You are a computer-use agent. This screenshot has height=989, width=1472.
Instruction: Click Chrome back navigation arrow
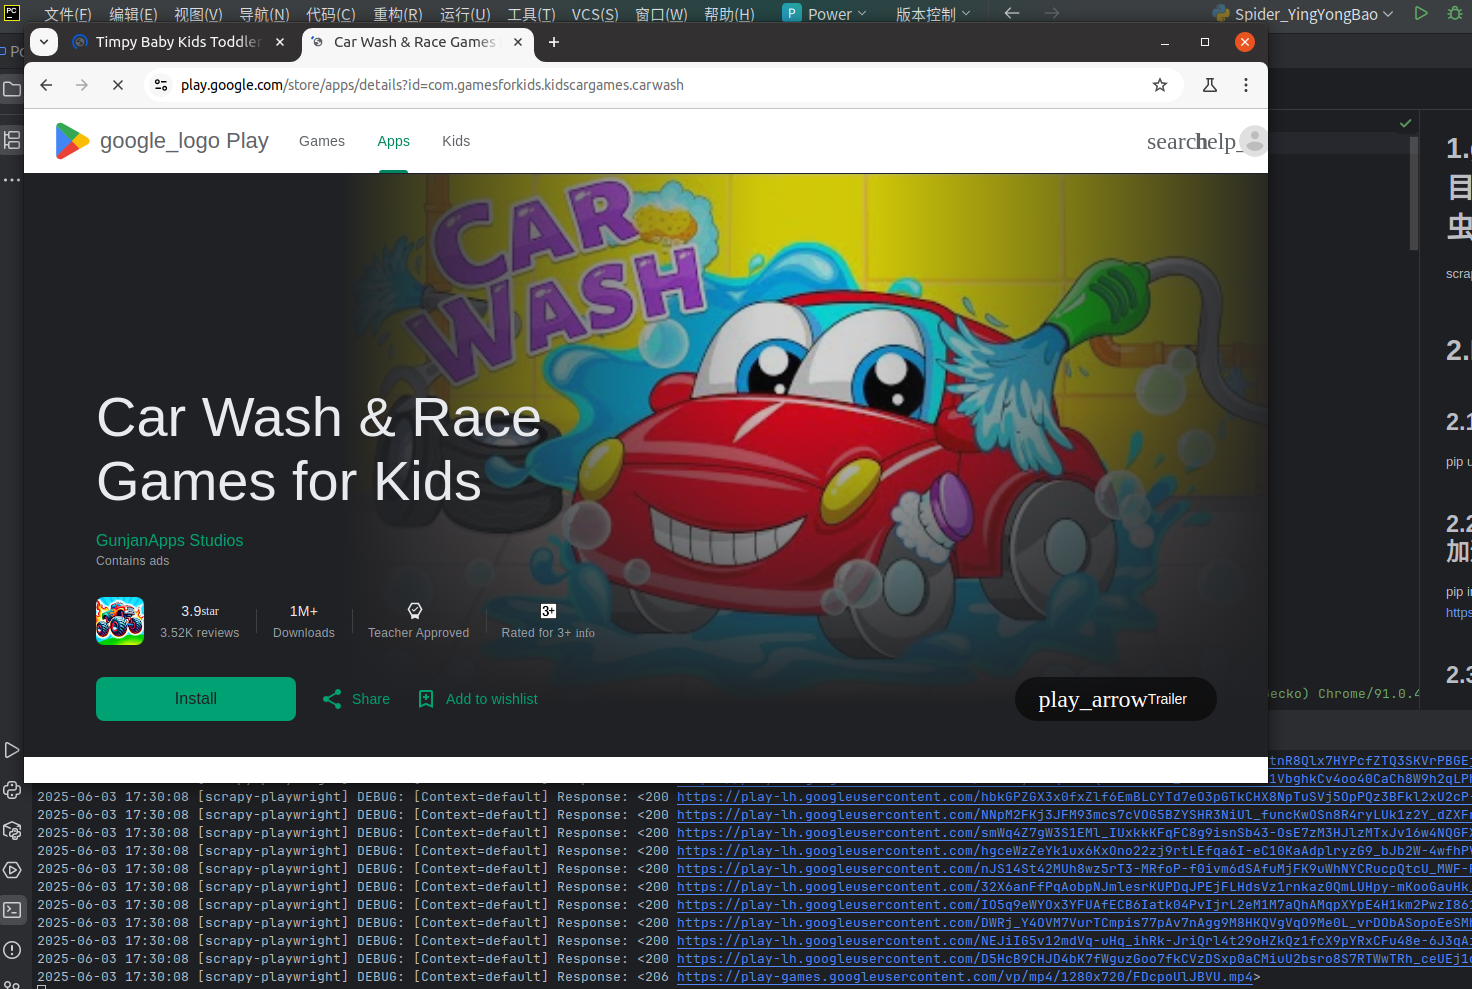46,85
